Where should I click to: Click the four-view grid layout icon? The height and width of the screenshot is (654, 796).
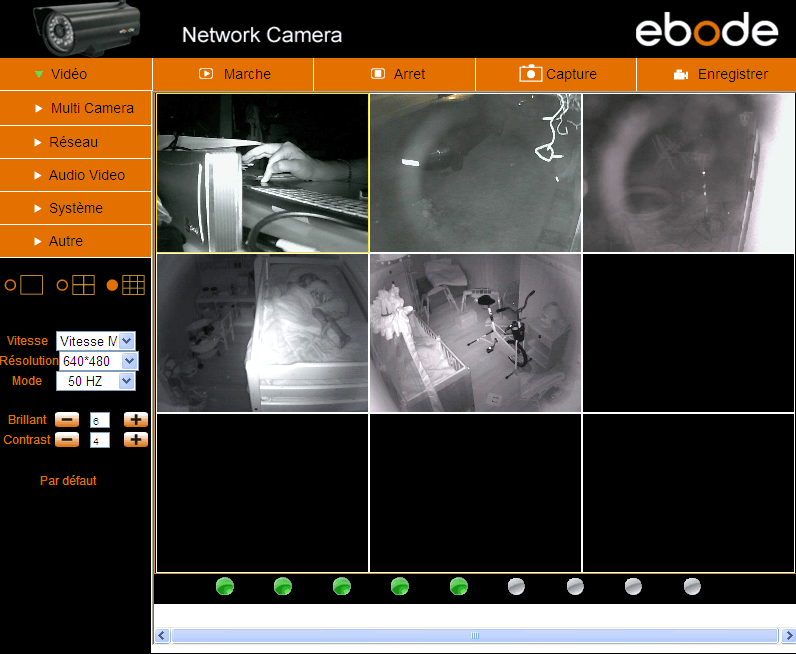pos(83,285)
